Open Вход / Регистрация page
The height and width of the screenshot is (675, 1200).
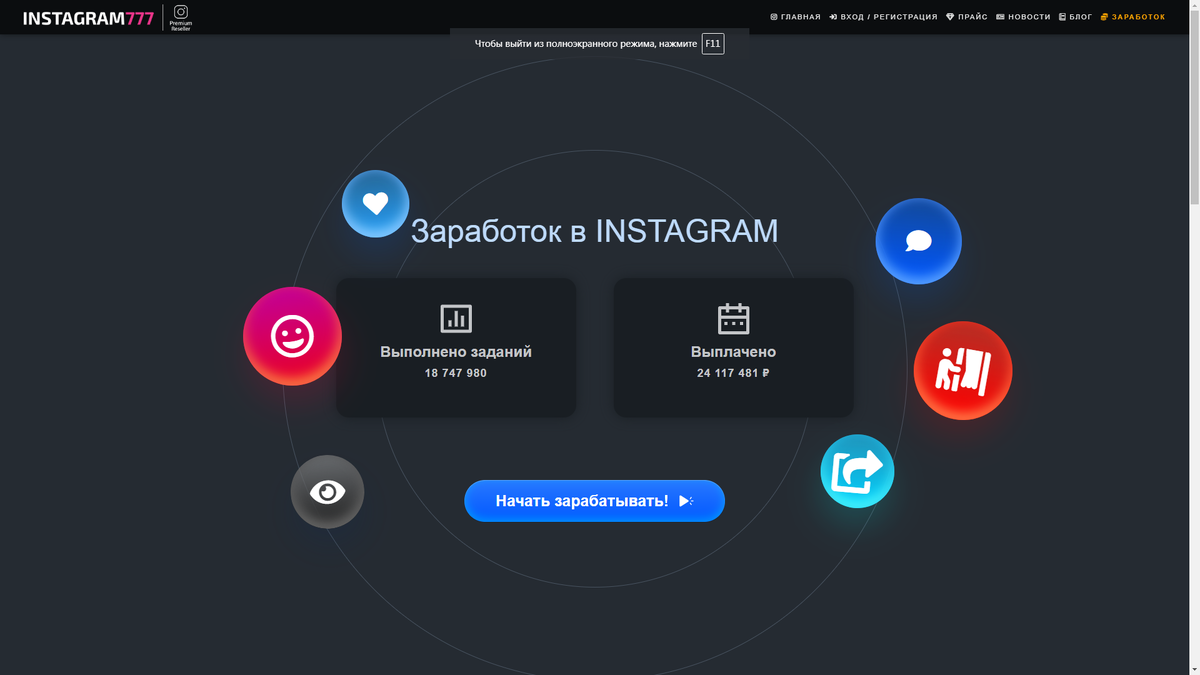[x=883, y=17]
